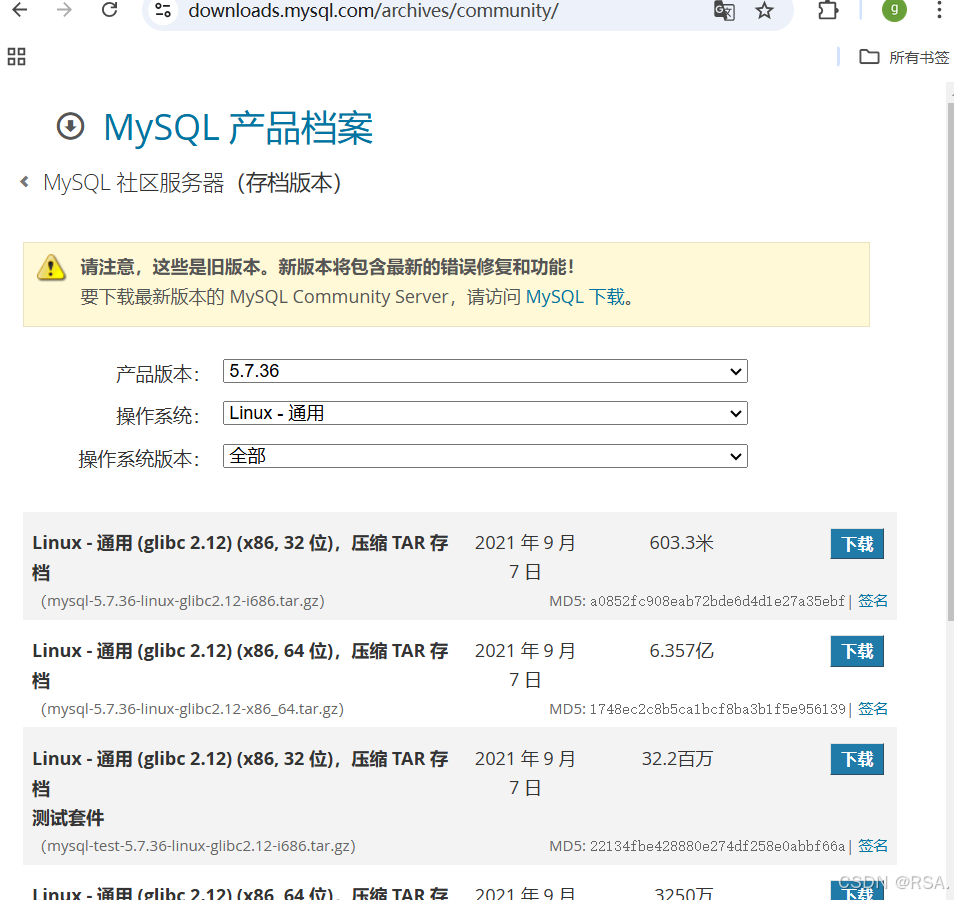The height and width of the screenshot is (900, 954).
Task: Download mysql-test-5.7.36 i686 test suite
Action: point(857,759)
